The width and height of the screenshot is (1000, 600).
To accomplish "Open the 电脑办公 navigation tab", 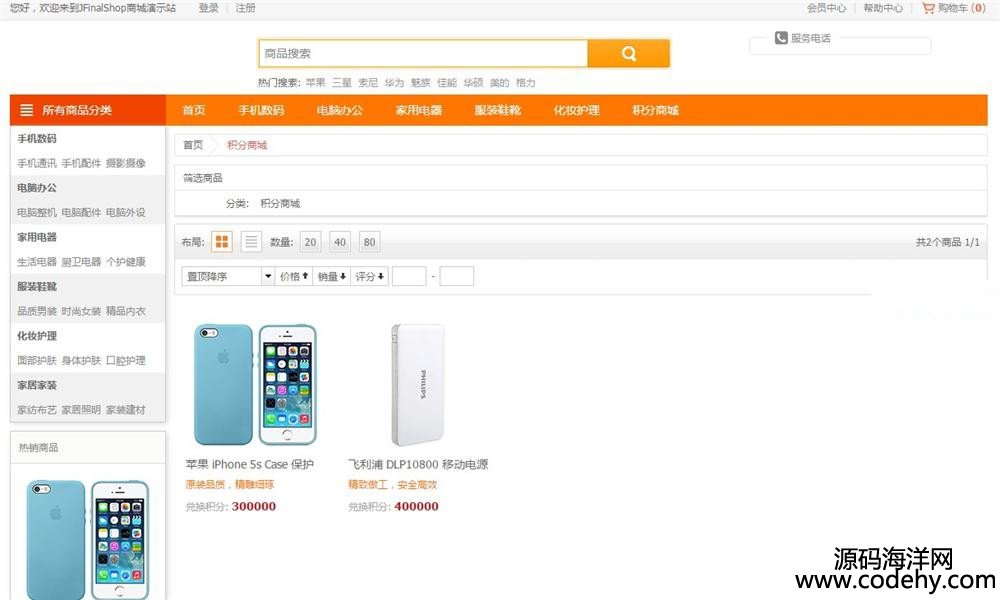I will 340,110.
